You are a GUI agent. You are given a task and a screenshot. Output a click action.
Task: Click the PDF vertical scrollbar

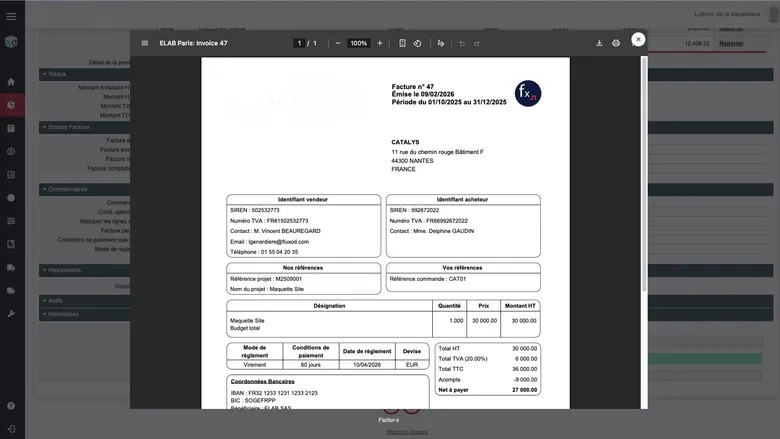point(643,180)
